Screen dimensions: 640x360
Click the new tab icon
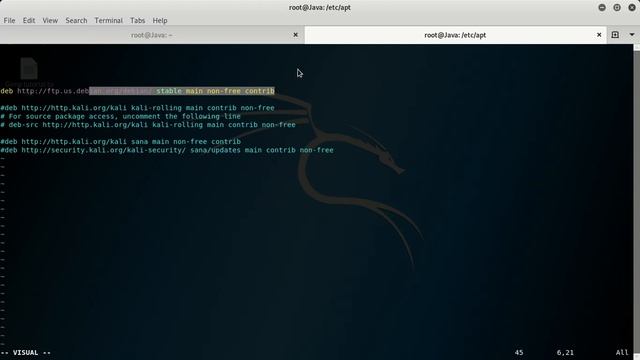[x=615, y=35]
